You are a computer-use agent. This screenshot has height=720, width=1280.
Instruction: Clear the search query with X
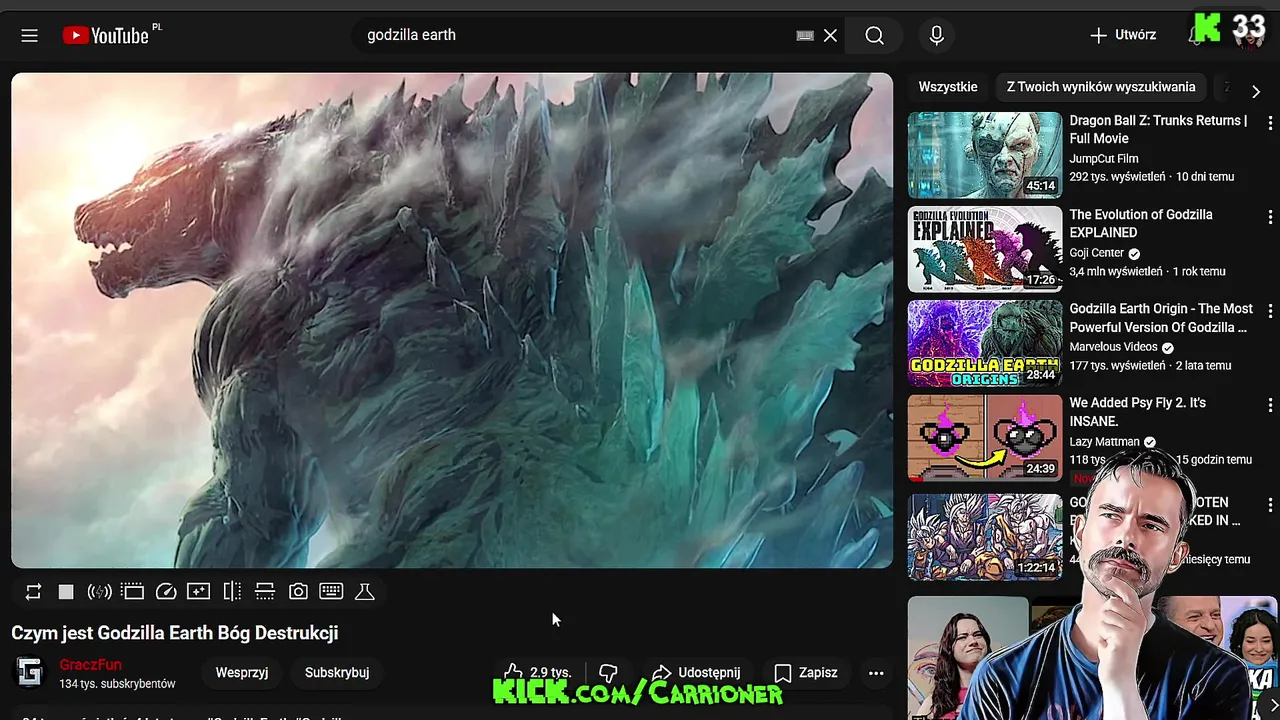tap(830, 36)
